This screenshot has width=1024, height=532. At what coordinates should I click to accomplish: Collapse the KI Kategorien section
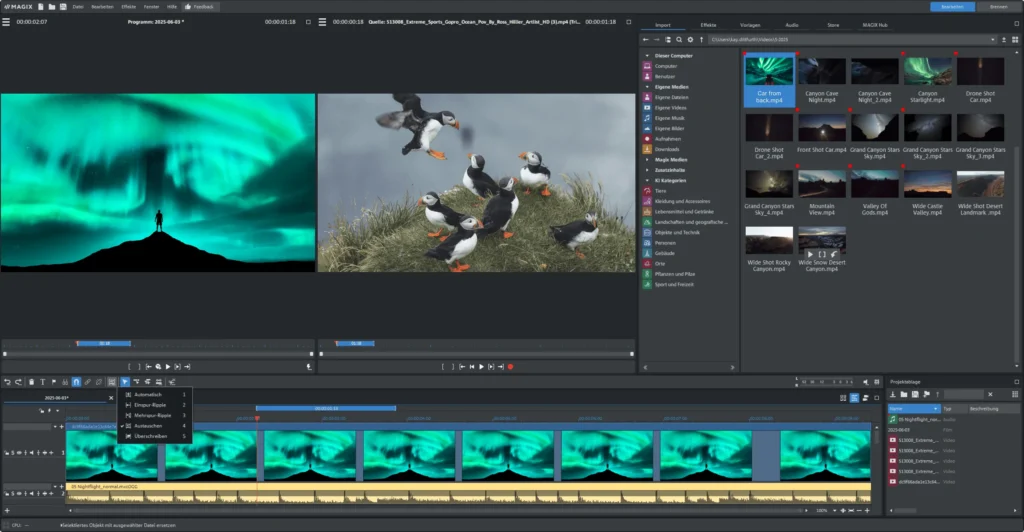(x=647, y=180)
